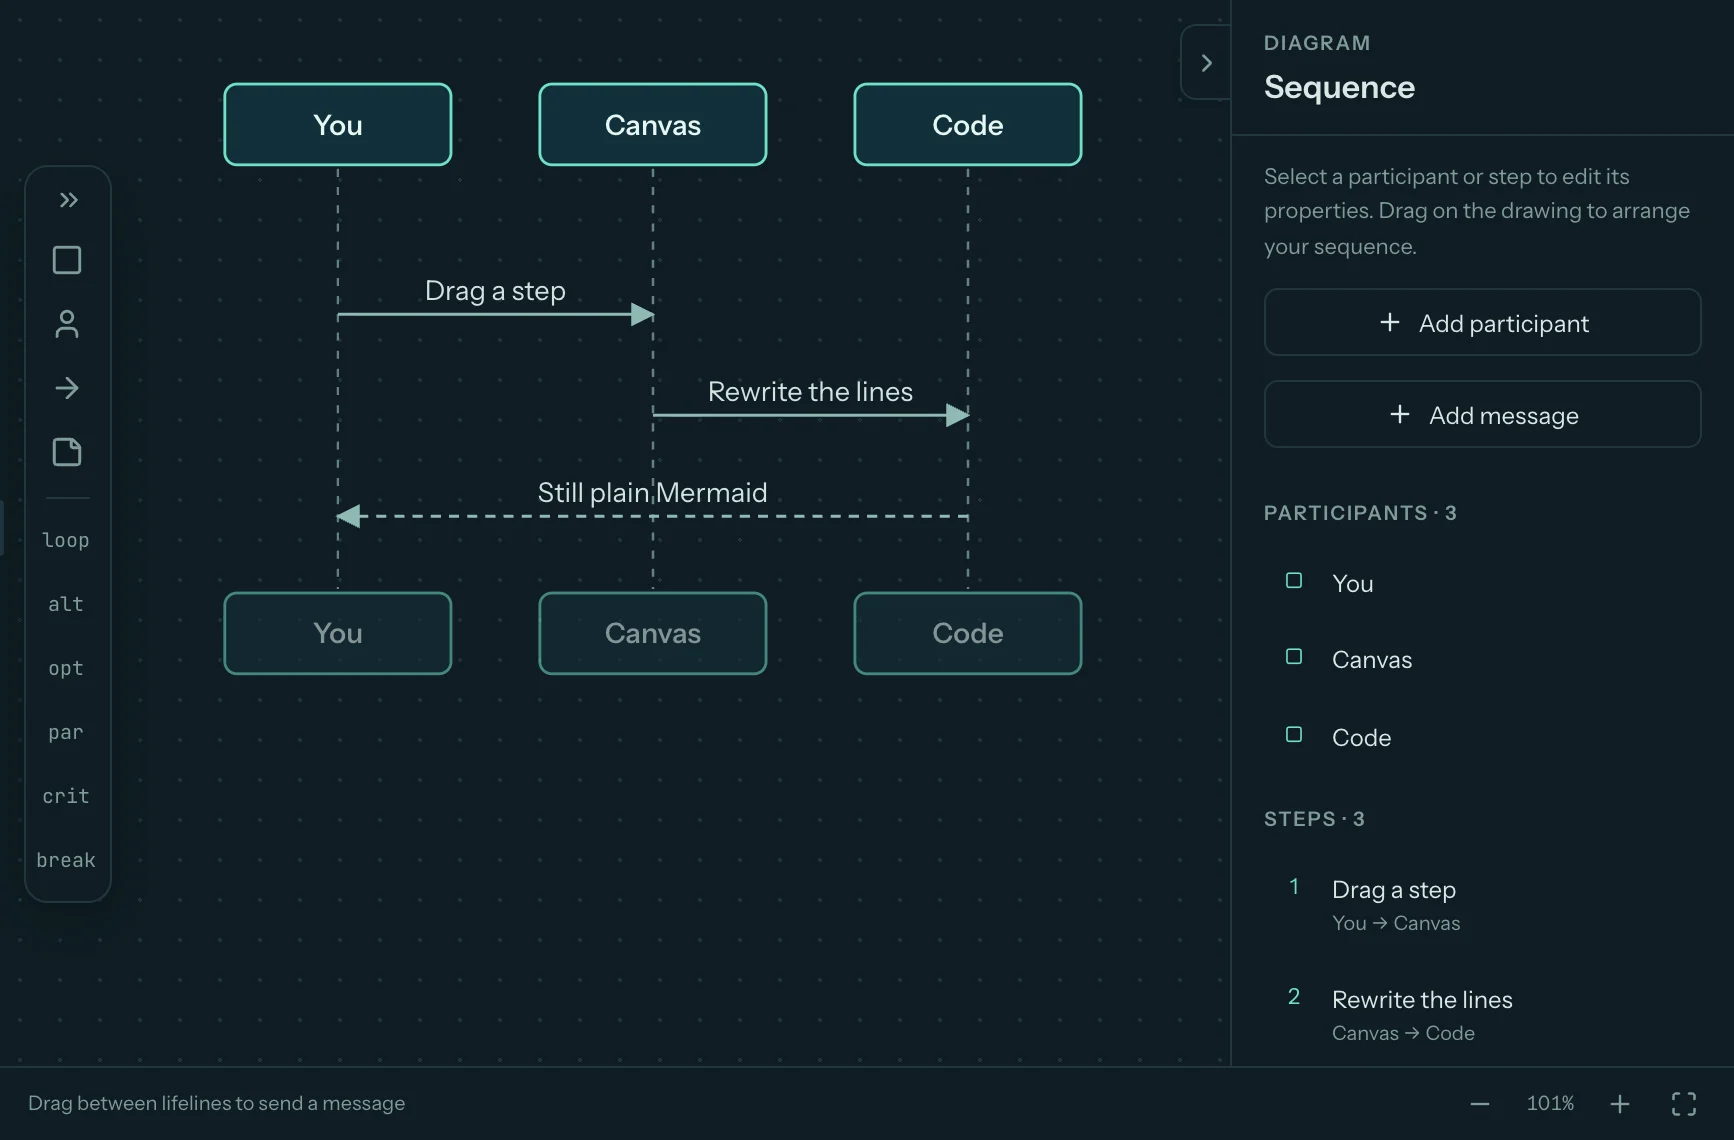Click Add message button
The width and height of the screenshot is (1734, 1140).
pyautogui.click(x=1482, y=415)
